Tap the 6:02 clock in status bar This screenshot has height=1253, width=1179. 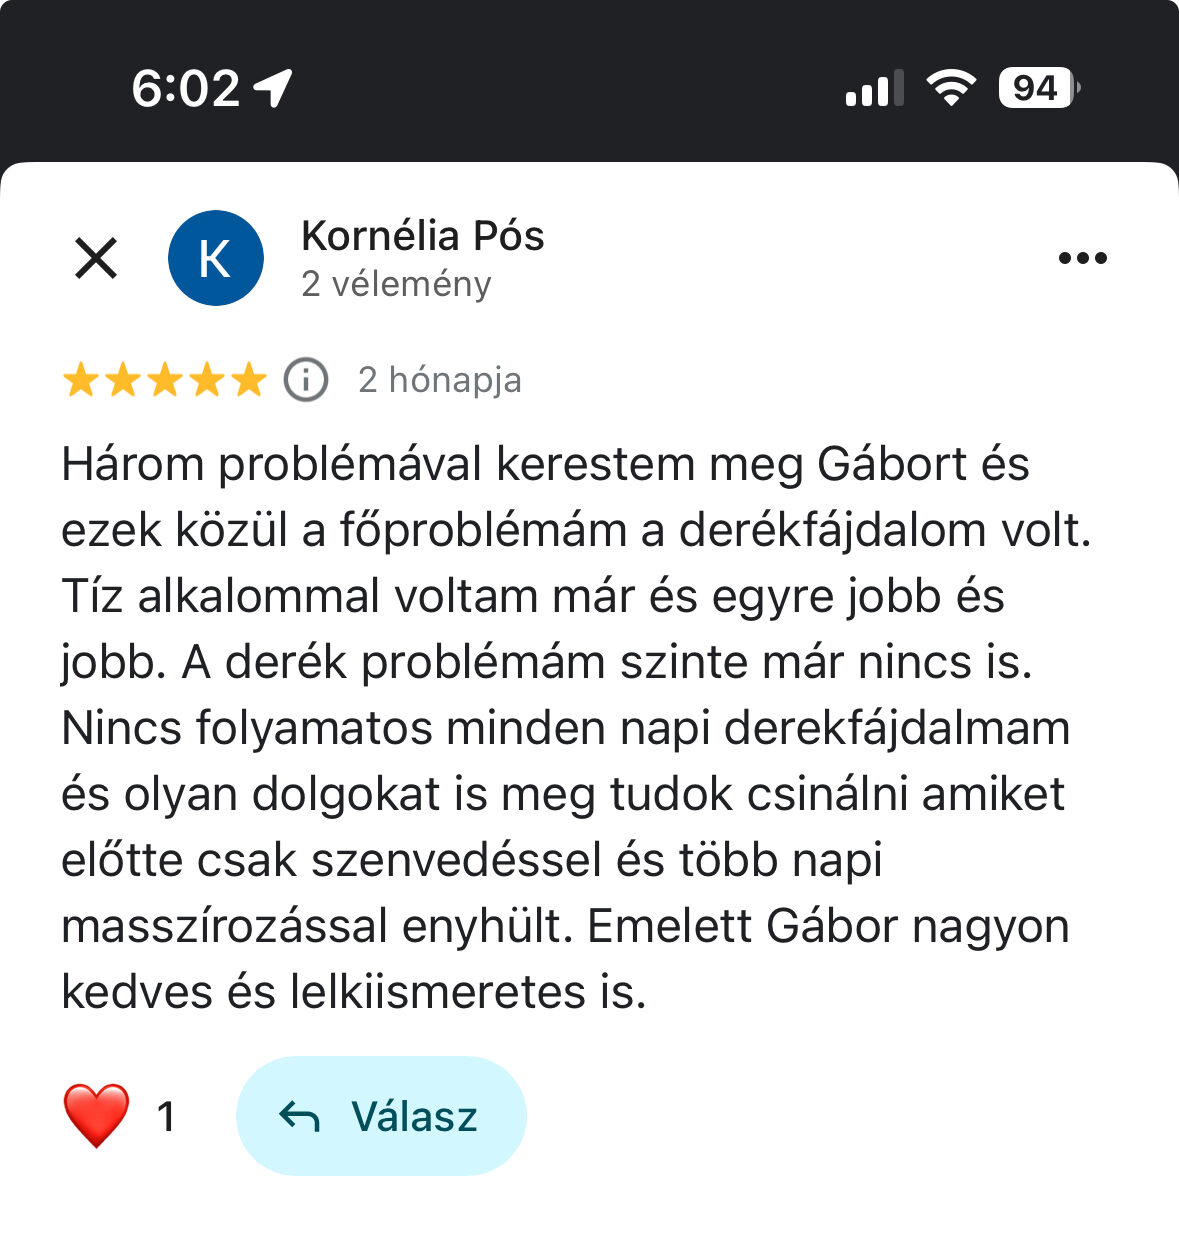[x=186, y=88]
